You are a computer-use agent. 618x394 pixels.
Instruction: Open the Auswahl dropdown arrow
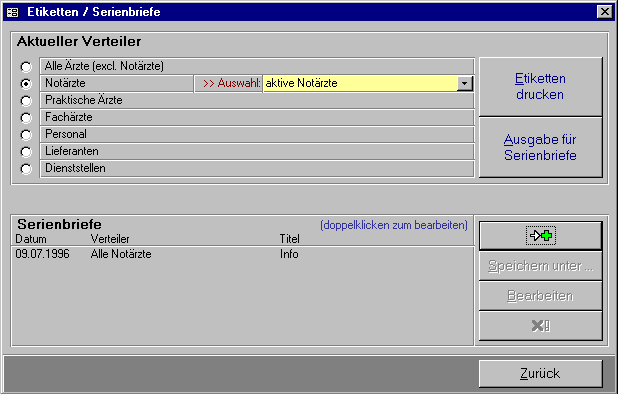465,84
